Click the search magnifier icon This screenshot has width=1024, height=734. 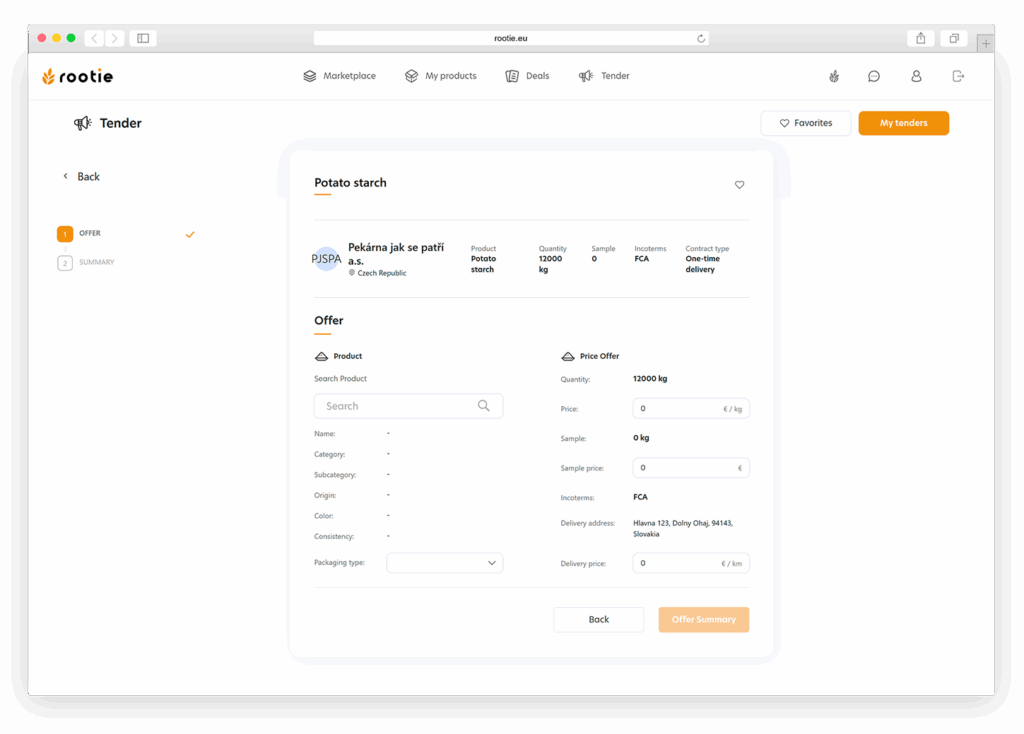click(484, 406)
